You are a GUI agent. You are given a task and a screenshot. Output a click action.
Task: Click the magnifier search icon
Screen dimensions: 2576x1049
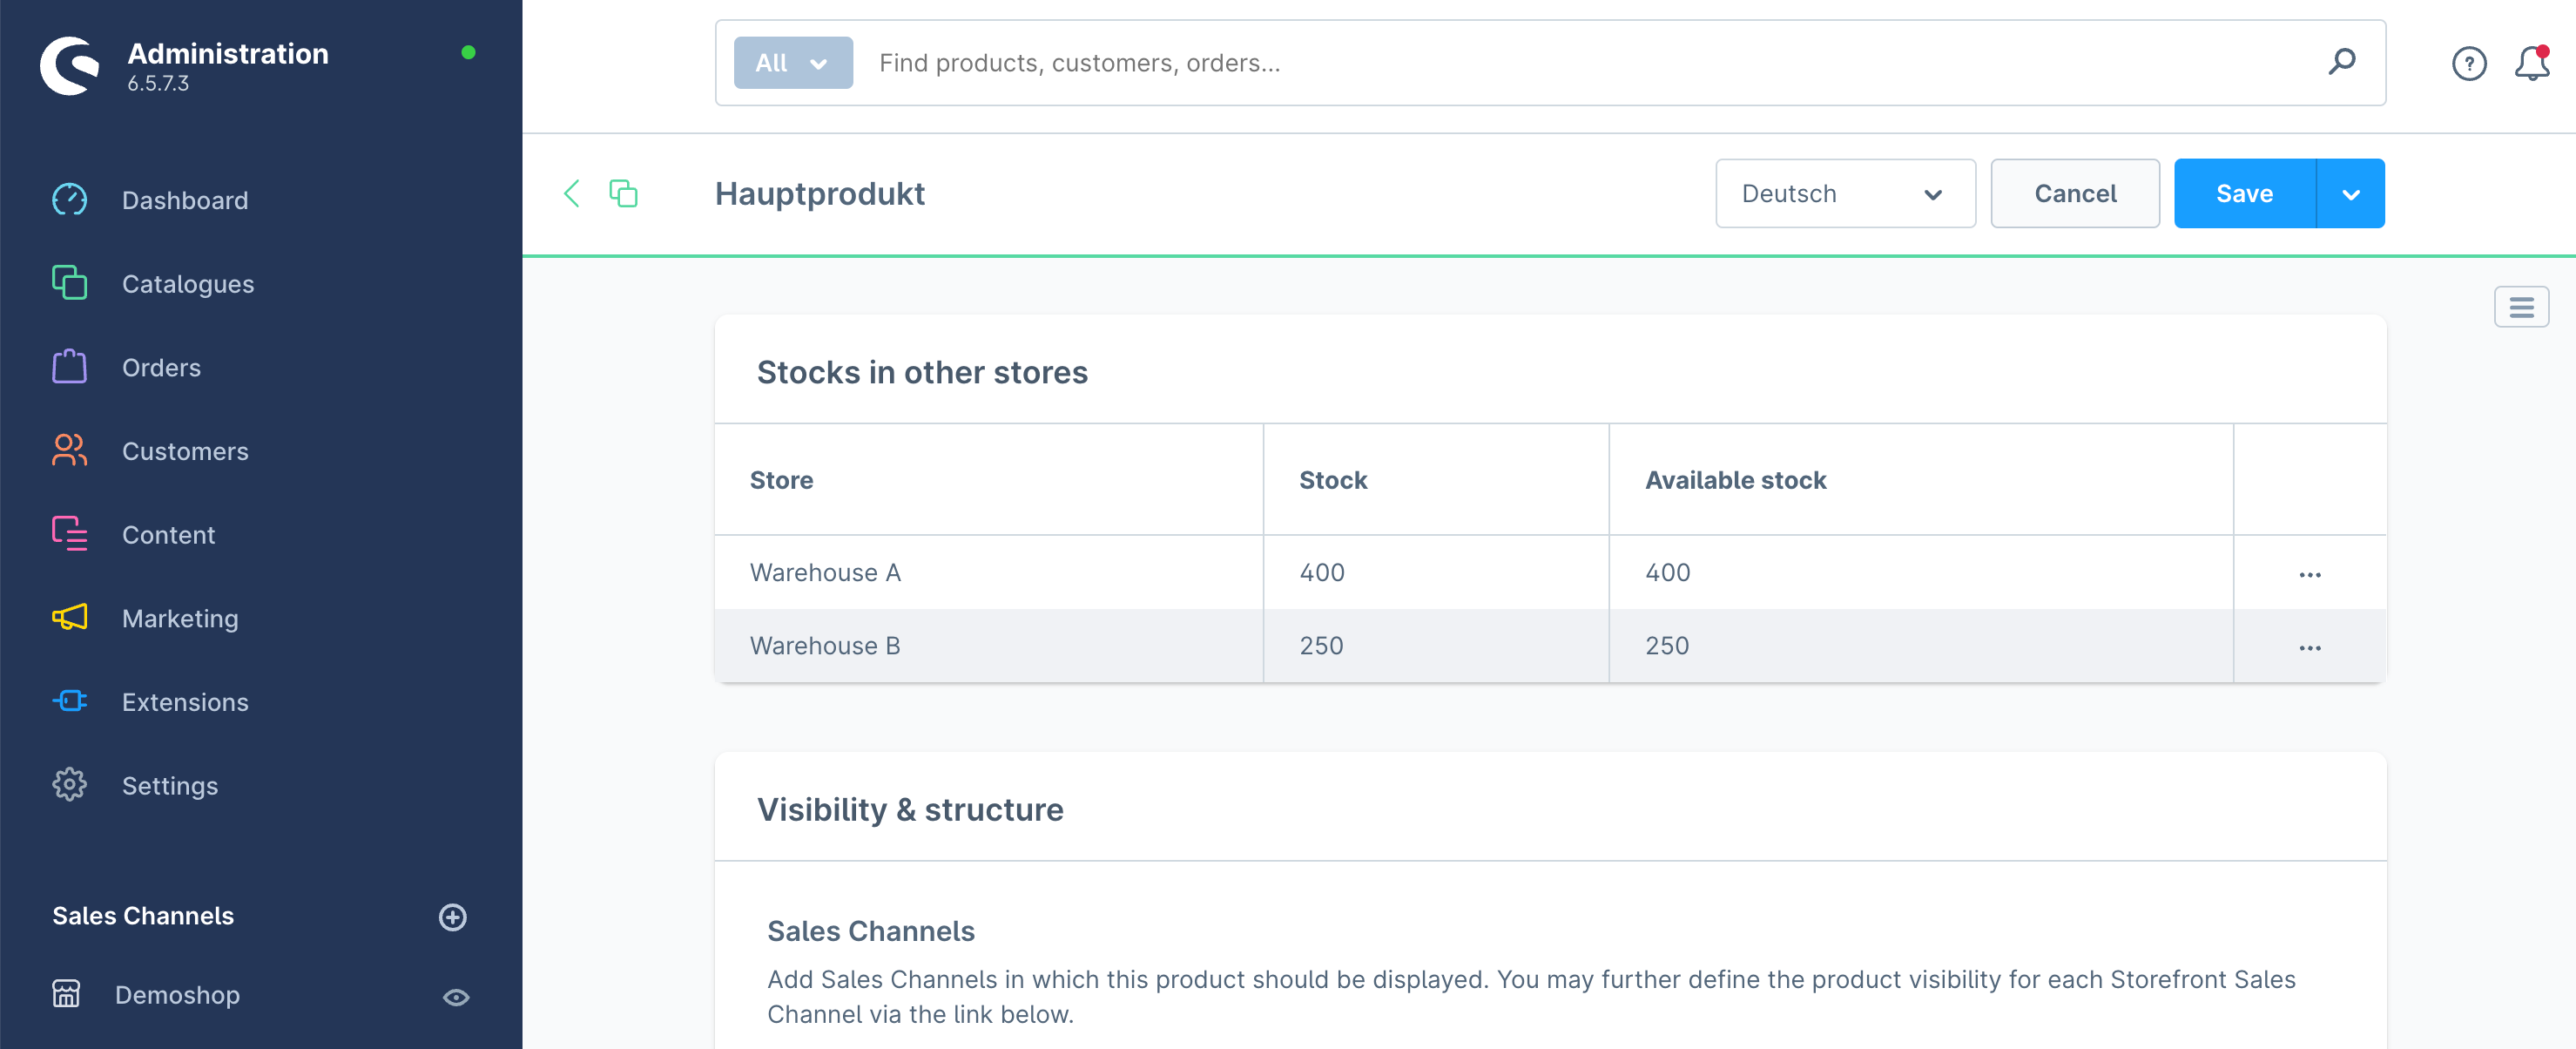2341,62
